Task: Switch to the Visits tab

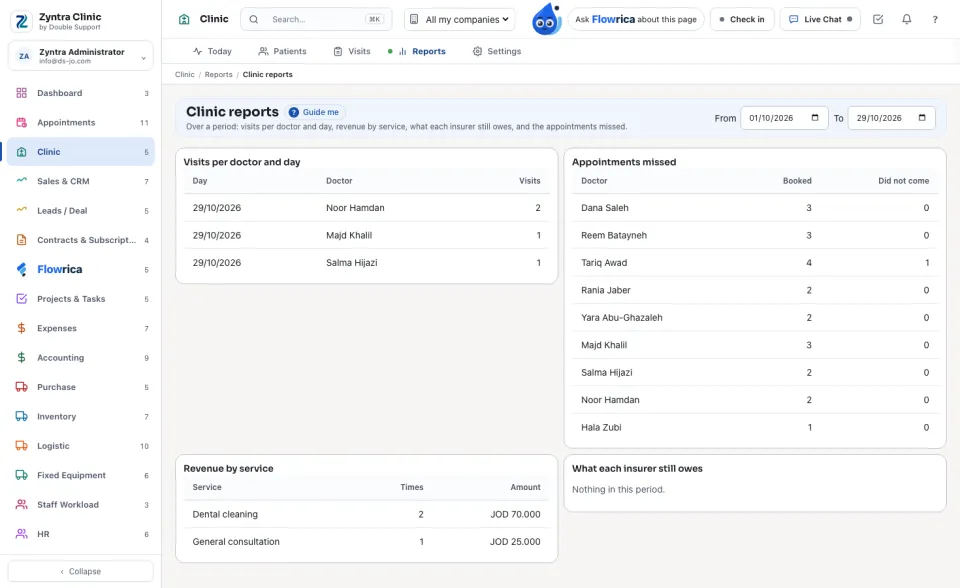Action: tap(352, 51)
